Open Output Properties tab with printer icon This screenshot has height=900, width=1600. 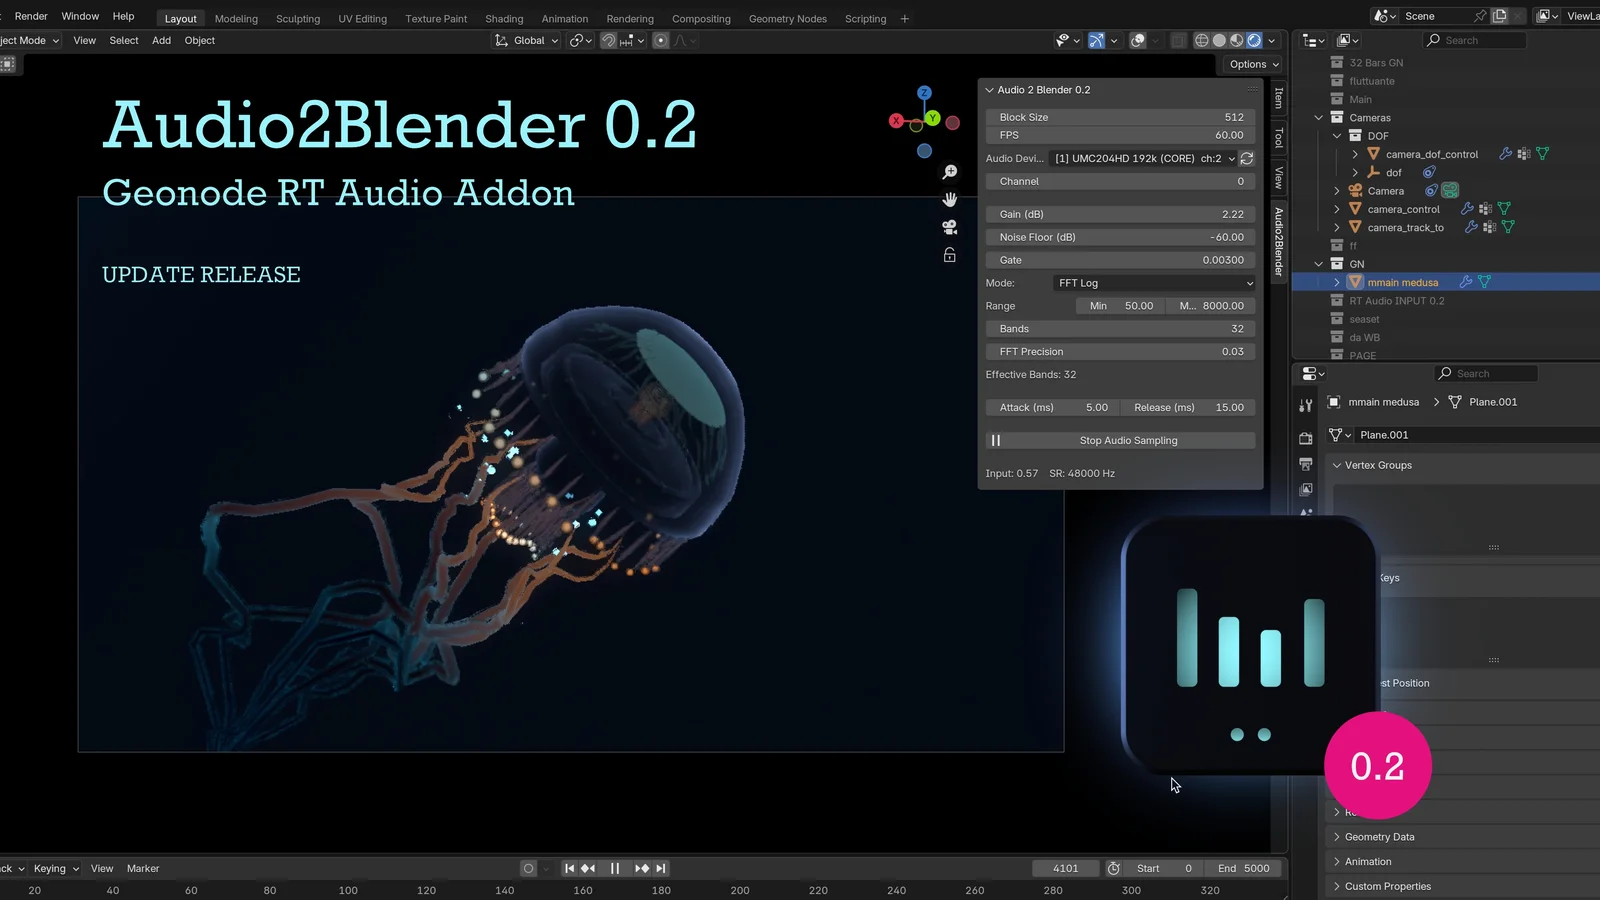pyautogui.click(x=1305, y=464)
